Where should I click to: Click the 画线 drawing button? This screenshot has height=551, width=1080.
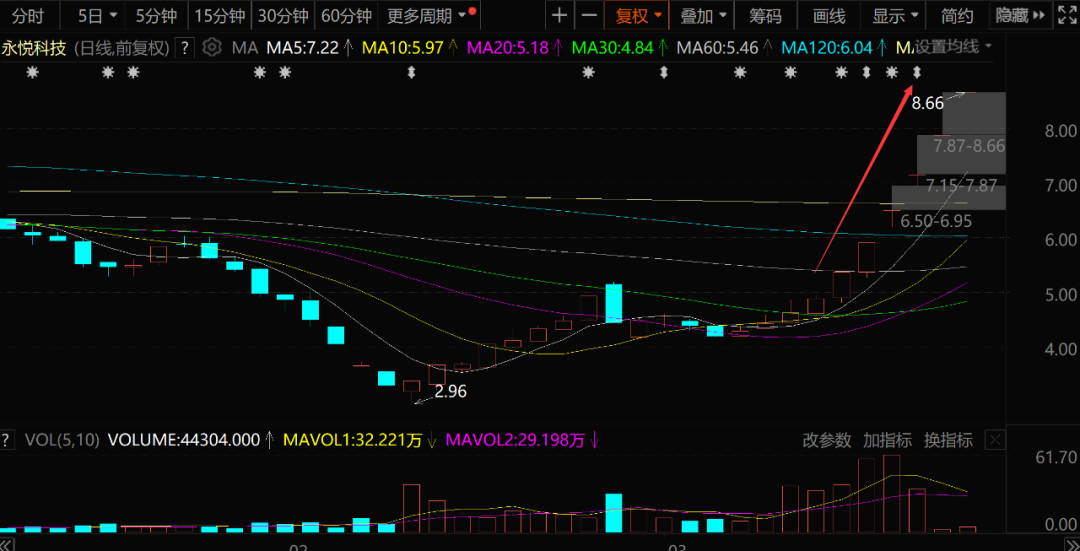tap(829, 15)
